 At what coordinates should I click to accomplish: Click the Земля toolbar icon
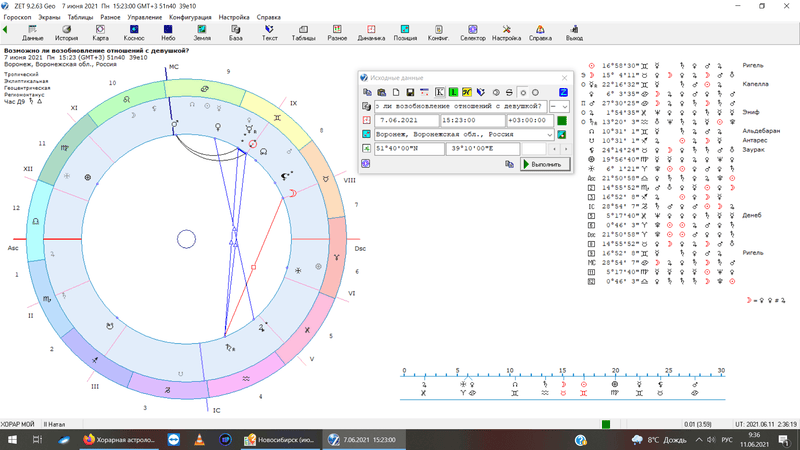202,33
